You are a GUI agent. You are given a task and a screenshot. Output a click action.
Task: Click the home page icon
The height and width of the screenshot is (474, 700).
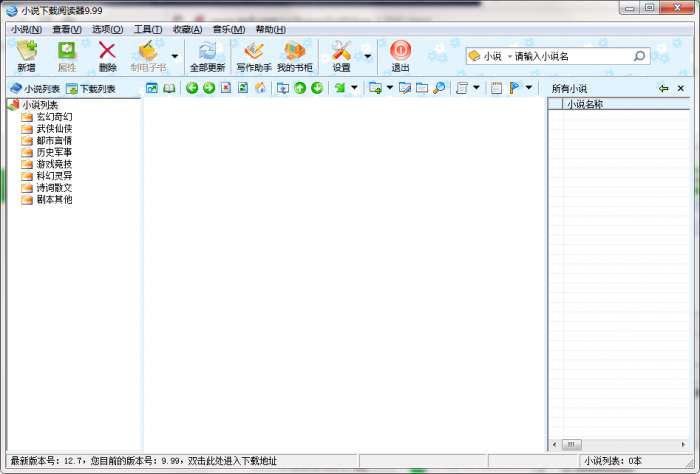pyautogui.click(x=260, y=88)
